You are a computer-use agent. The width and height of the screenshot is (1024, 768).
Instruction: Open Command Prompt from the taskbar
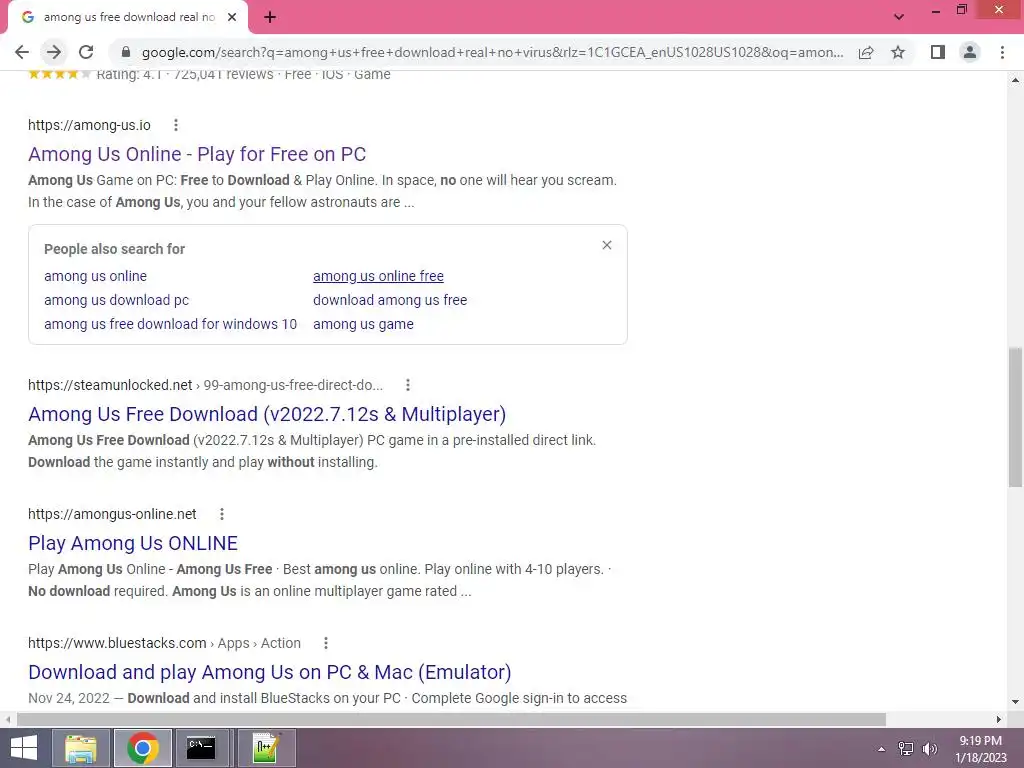[201, 748]
